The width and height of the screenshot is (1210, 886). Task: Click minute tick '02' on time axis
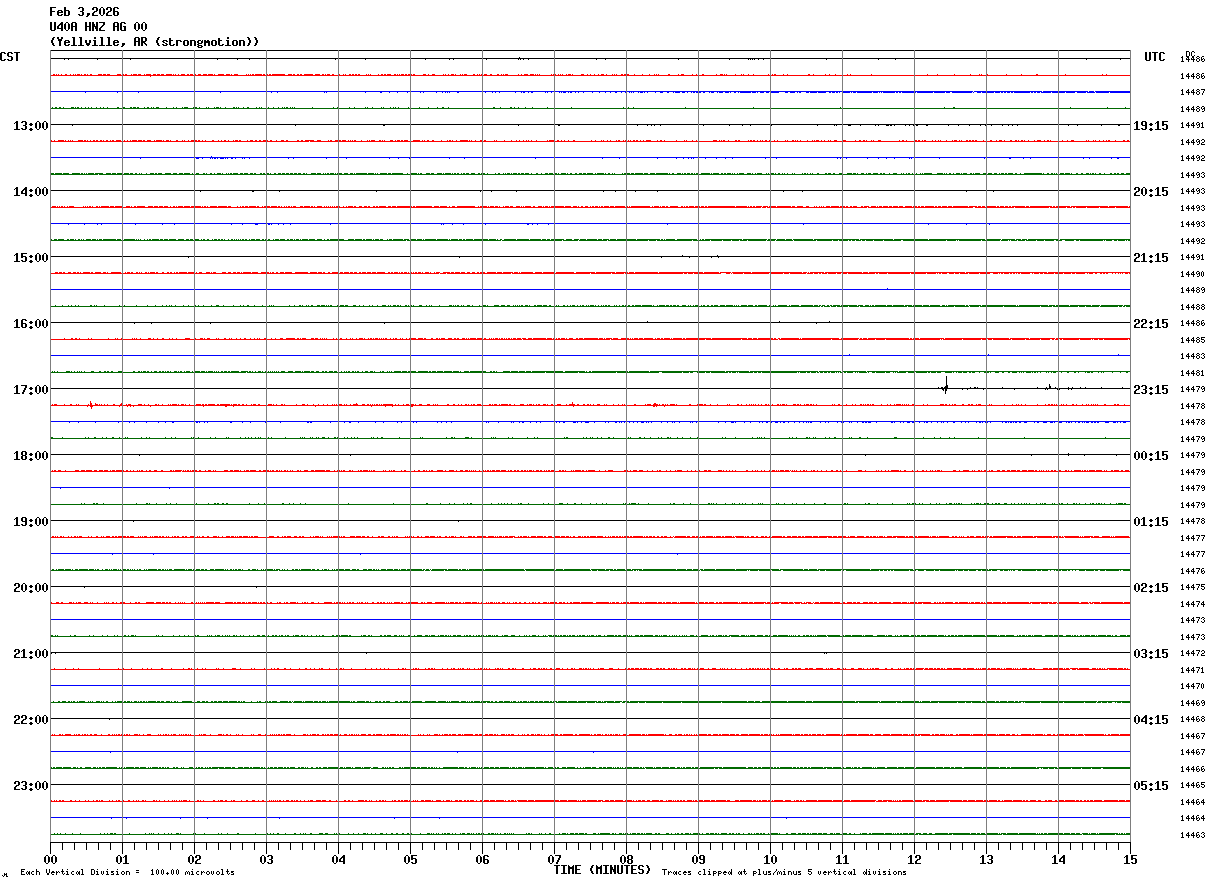(x=194, y=859)
